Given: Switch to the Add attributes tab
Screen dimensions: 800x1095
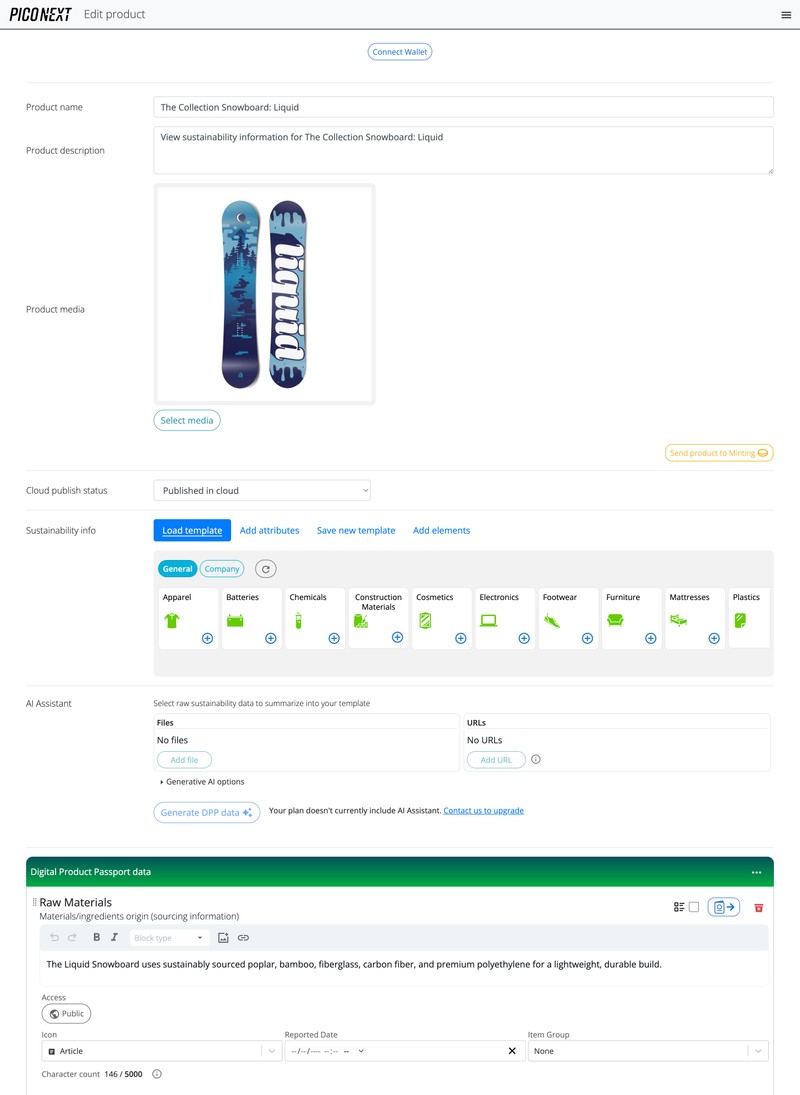Looking at the screenshot, I should 269,530.
